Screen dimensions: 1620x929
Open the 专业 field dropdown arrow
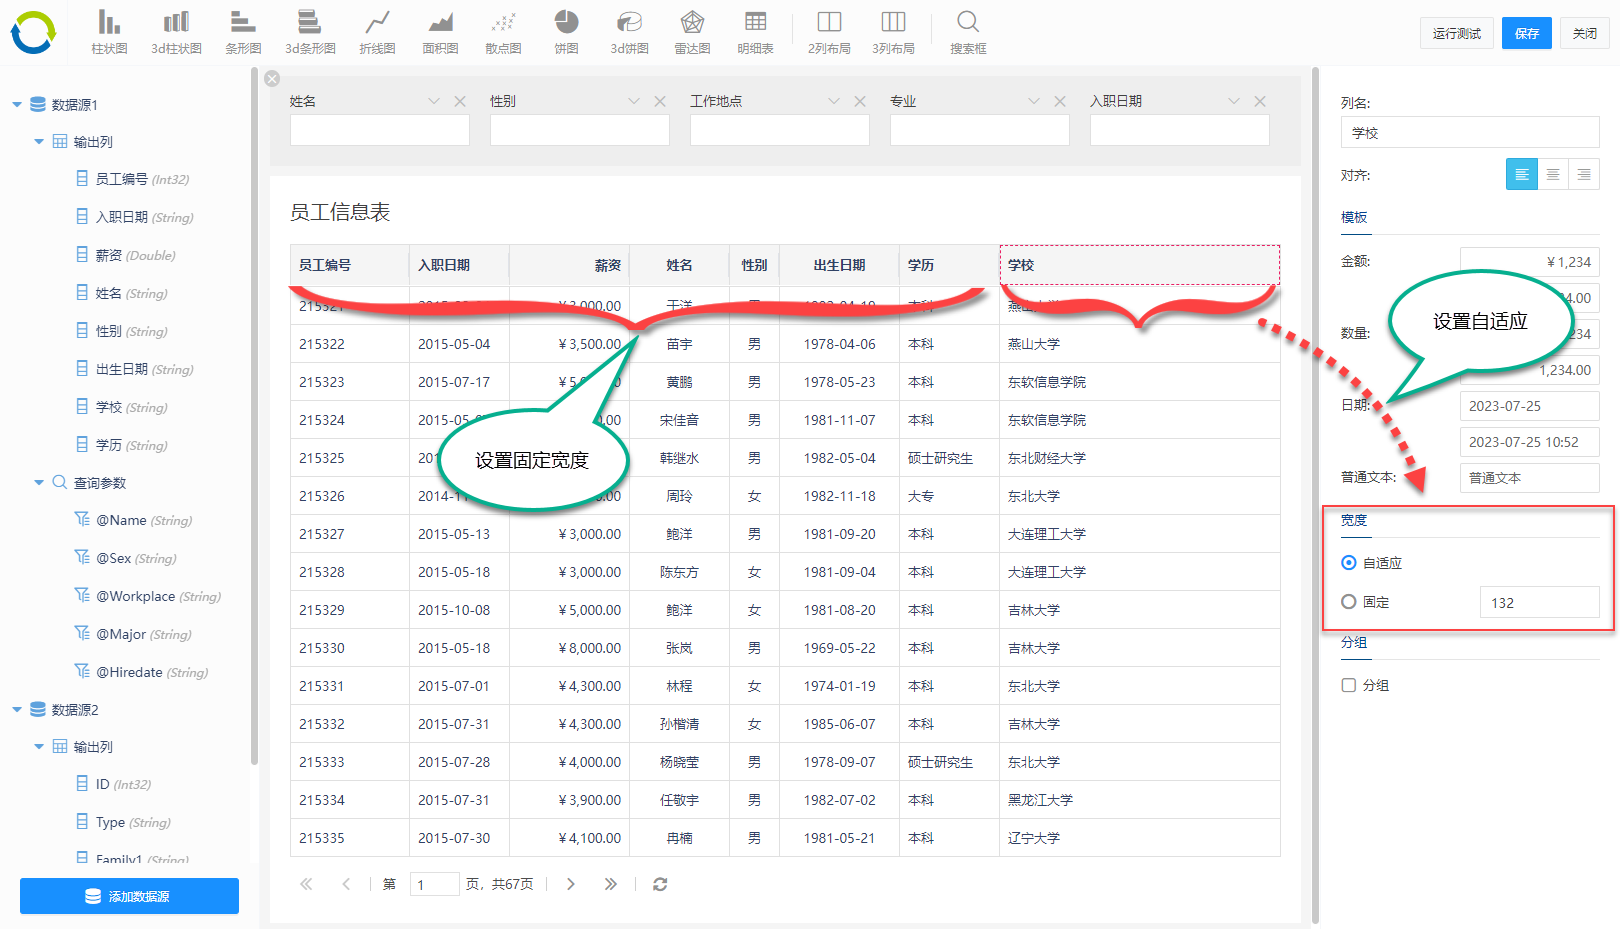click(x=1034, y=101)
